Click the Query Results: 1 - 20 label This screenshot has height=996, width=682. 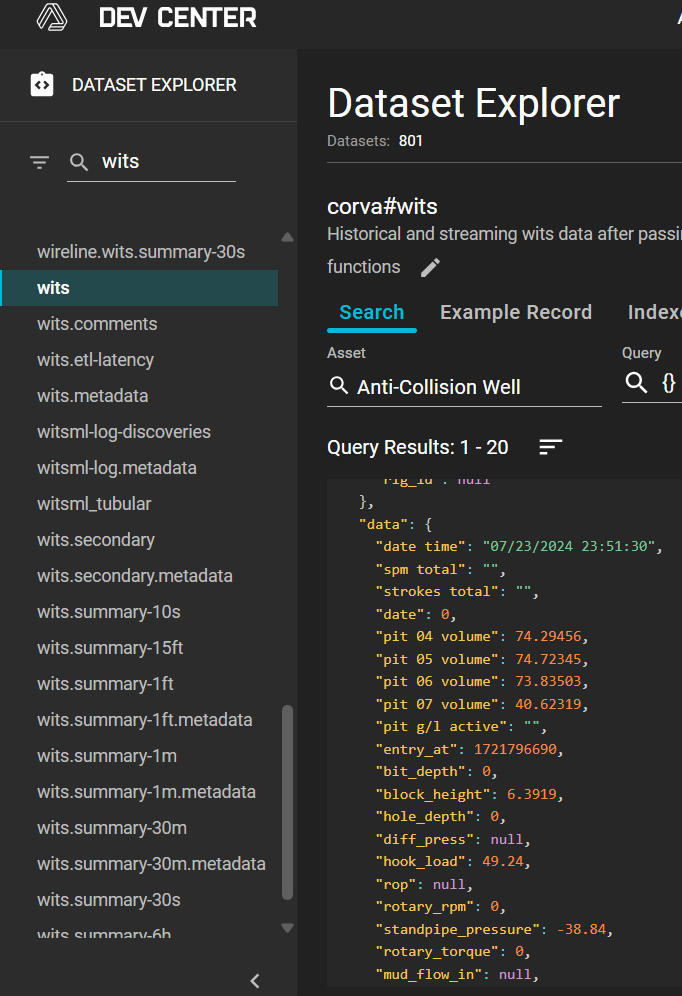tap(418, 447)
